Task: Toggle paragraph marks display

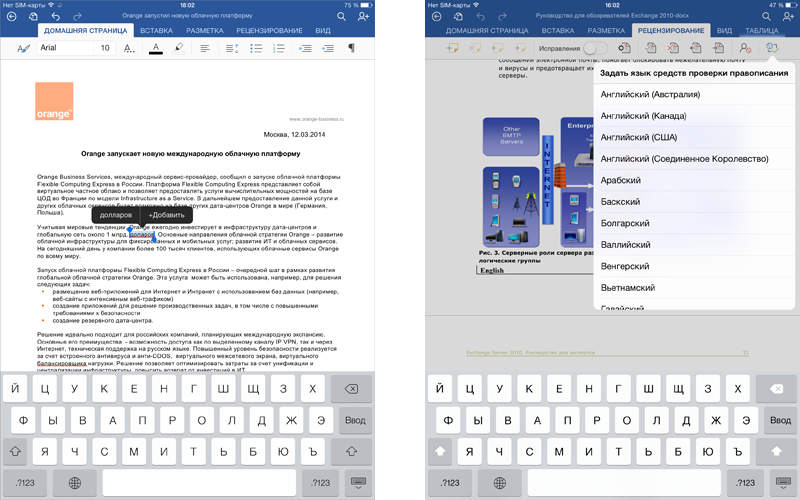Action: [x=351, y=48]
